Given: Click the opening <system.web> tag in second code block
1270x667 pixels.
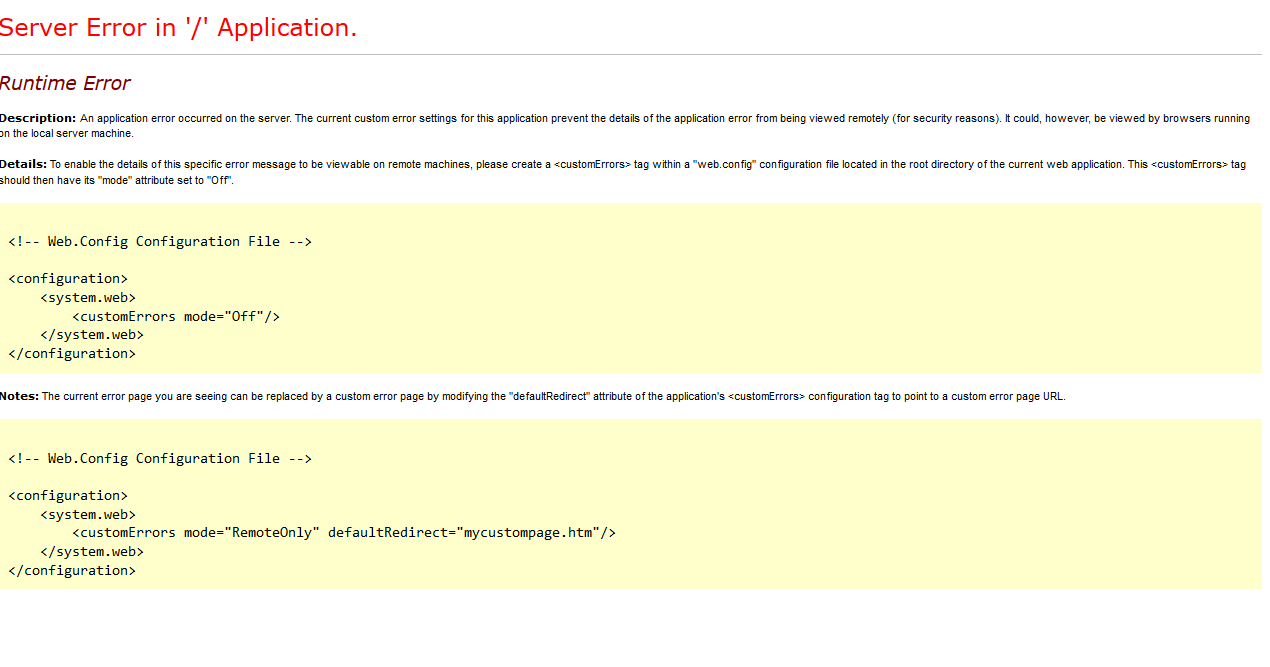Looking at the screenshot, I should (88, 514).
